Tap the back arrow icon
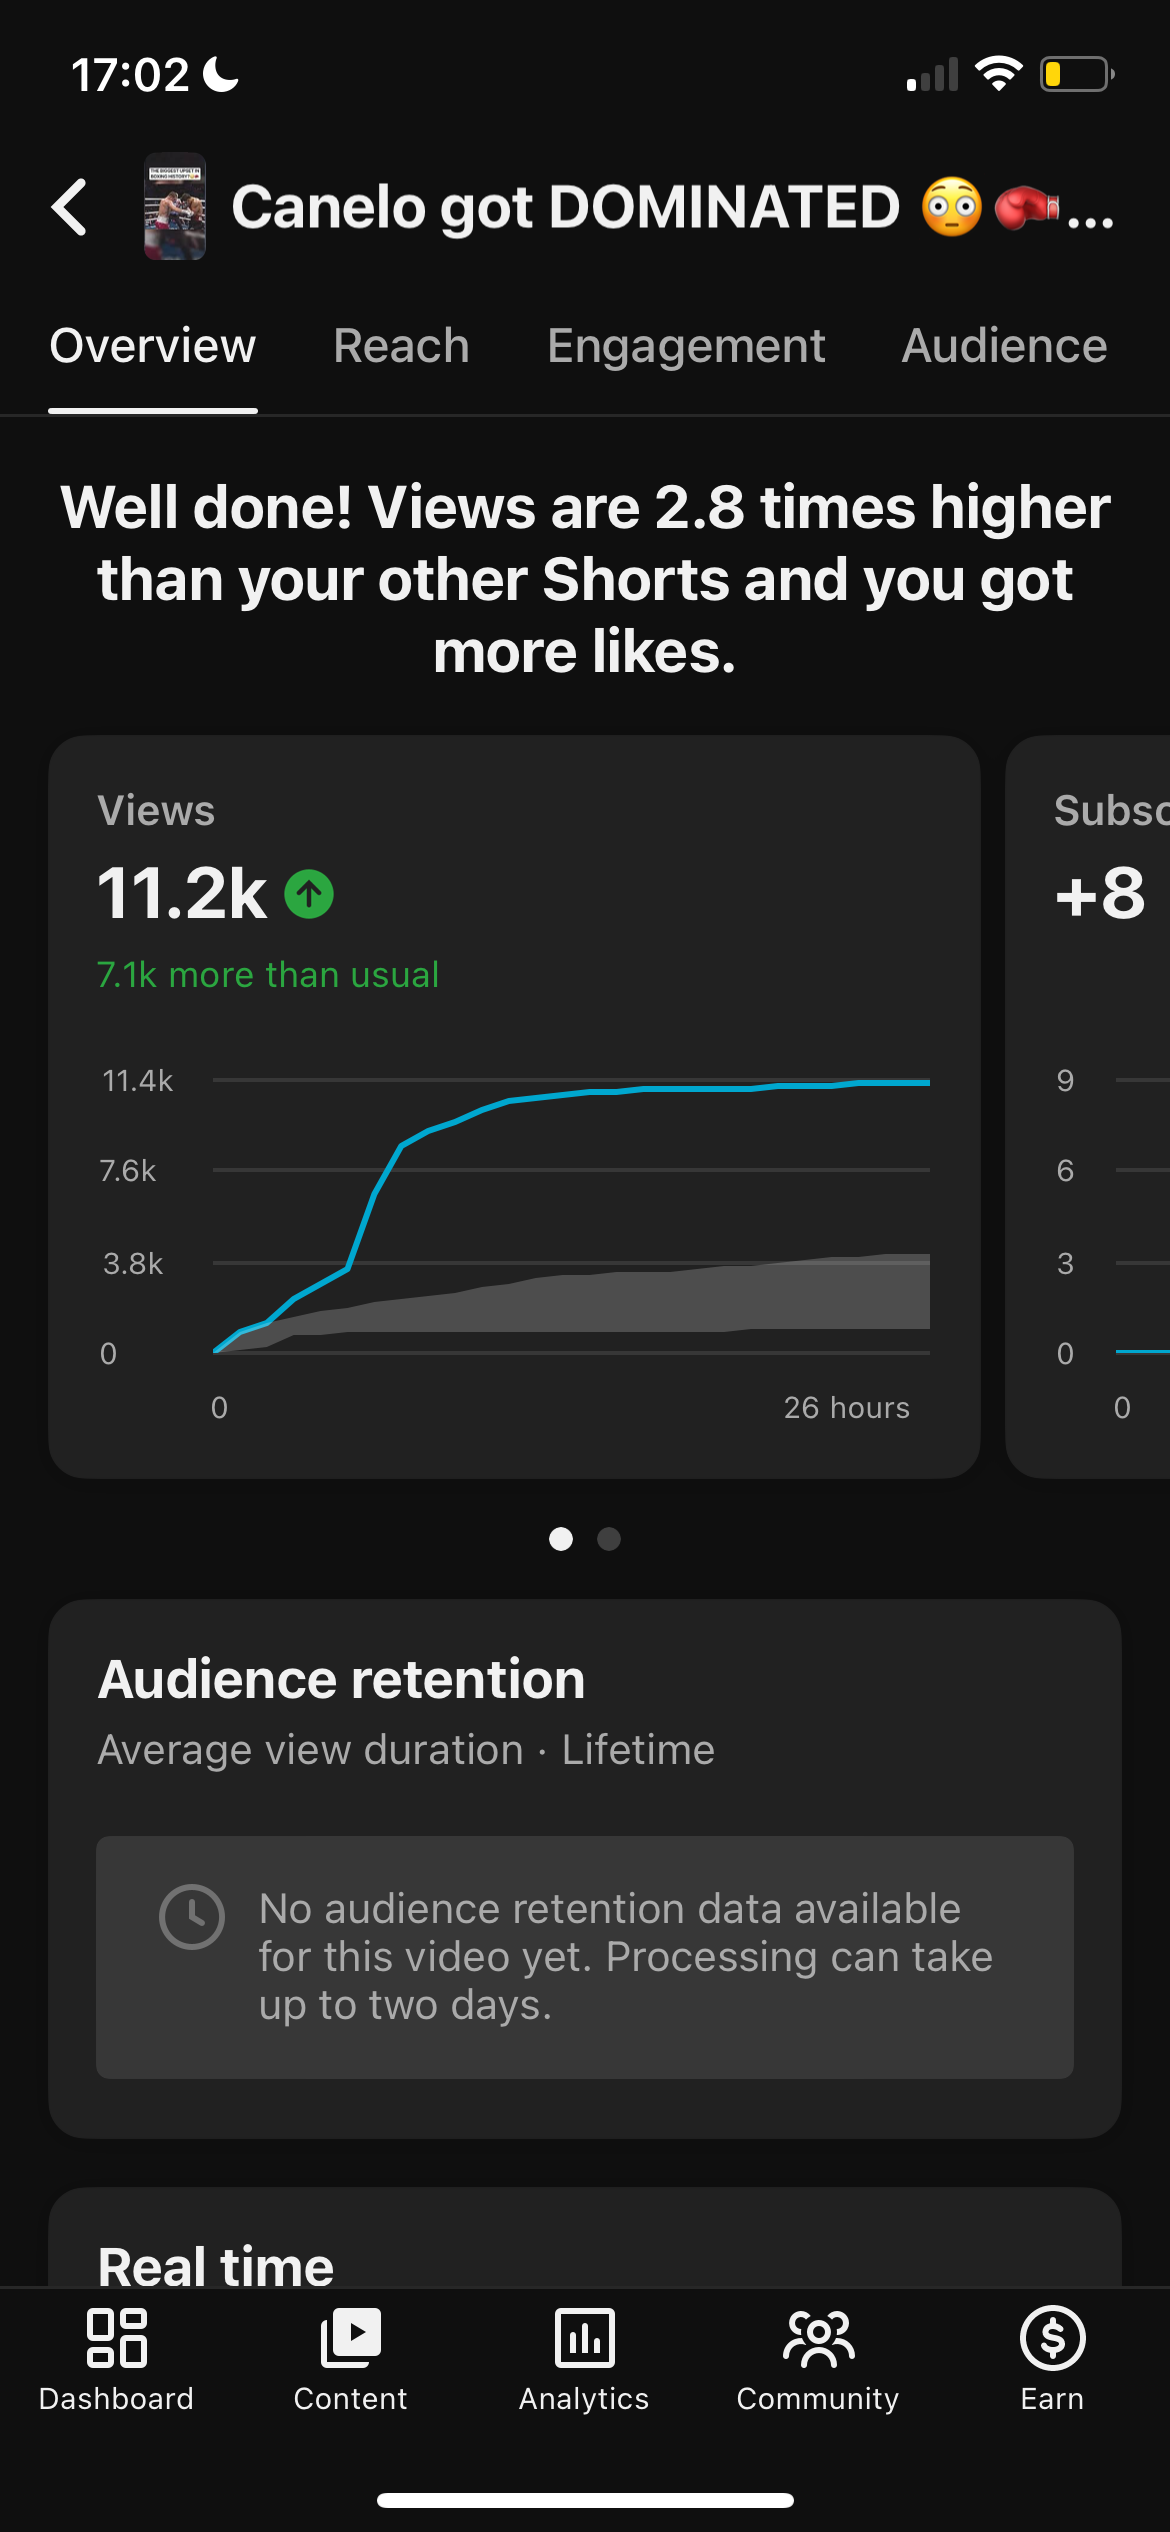 click(x=69, y=207)
